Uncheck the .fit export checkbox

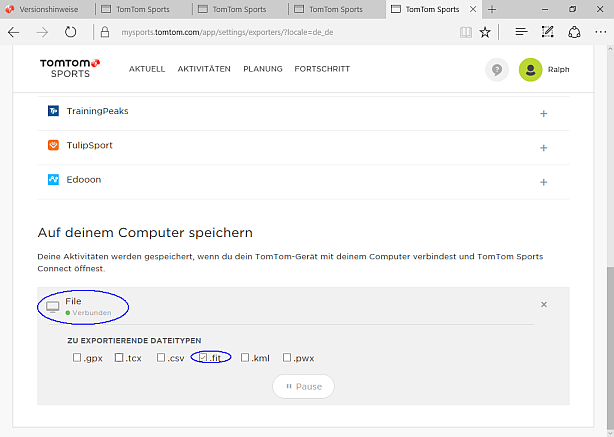point(203,357)
